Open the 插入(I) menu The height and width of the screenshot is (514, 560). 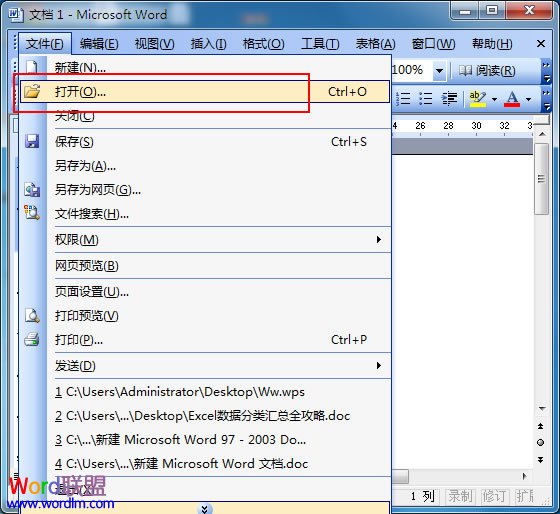click(209, 44)
